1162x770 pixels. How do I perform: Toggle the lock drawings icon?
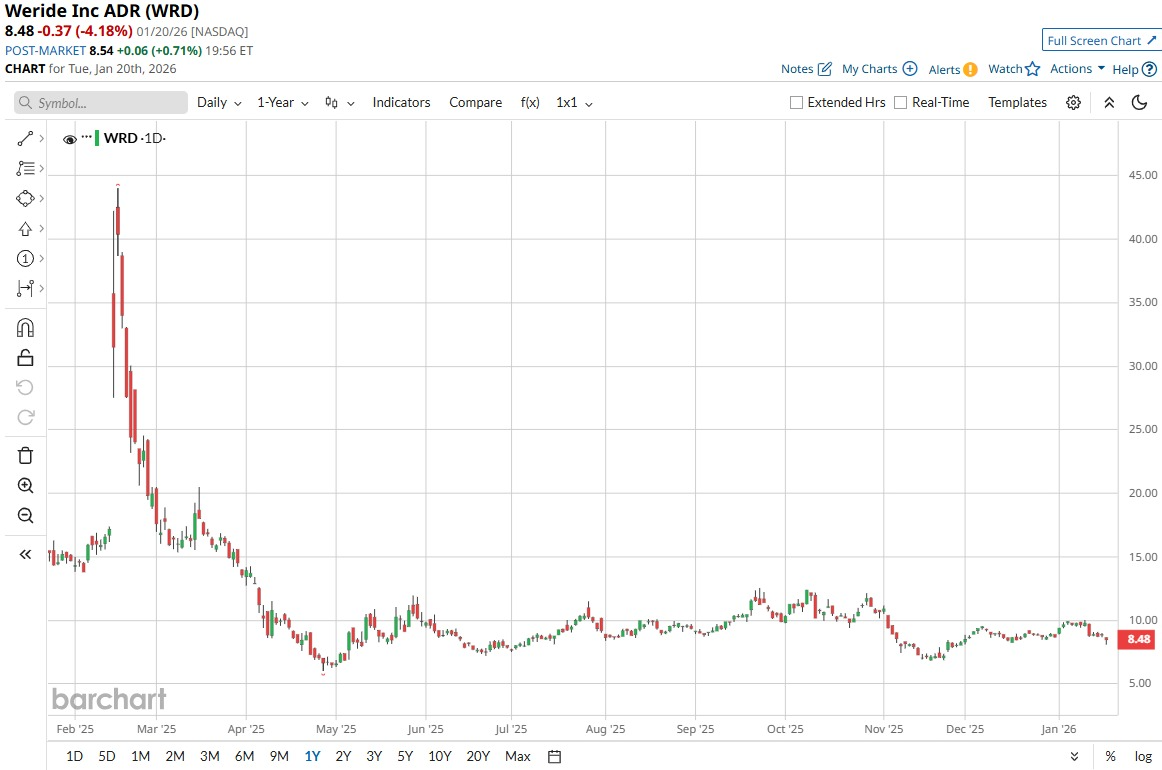25,358
